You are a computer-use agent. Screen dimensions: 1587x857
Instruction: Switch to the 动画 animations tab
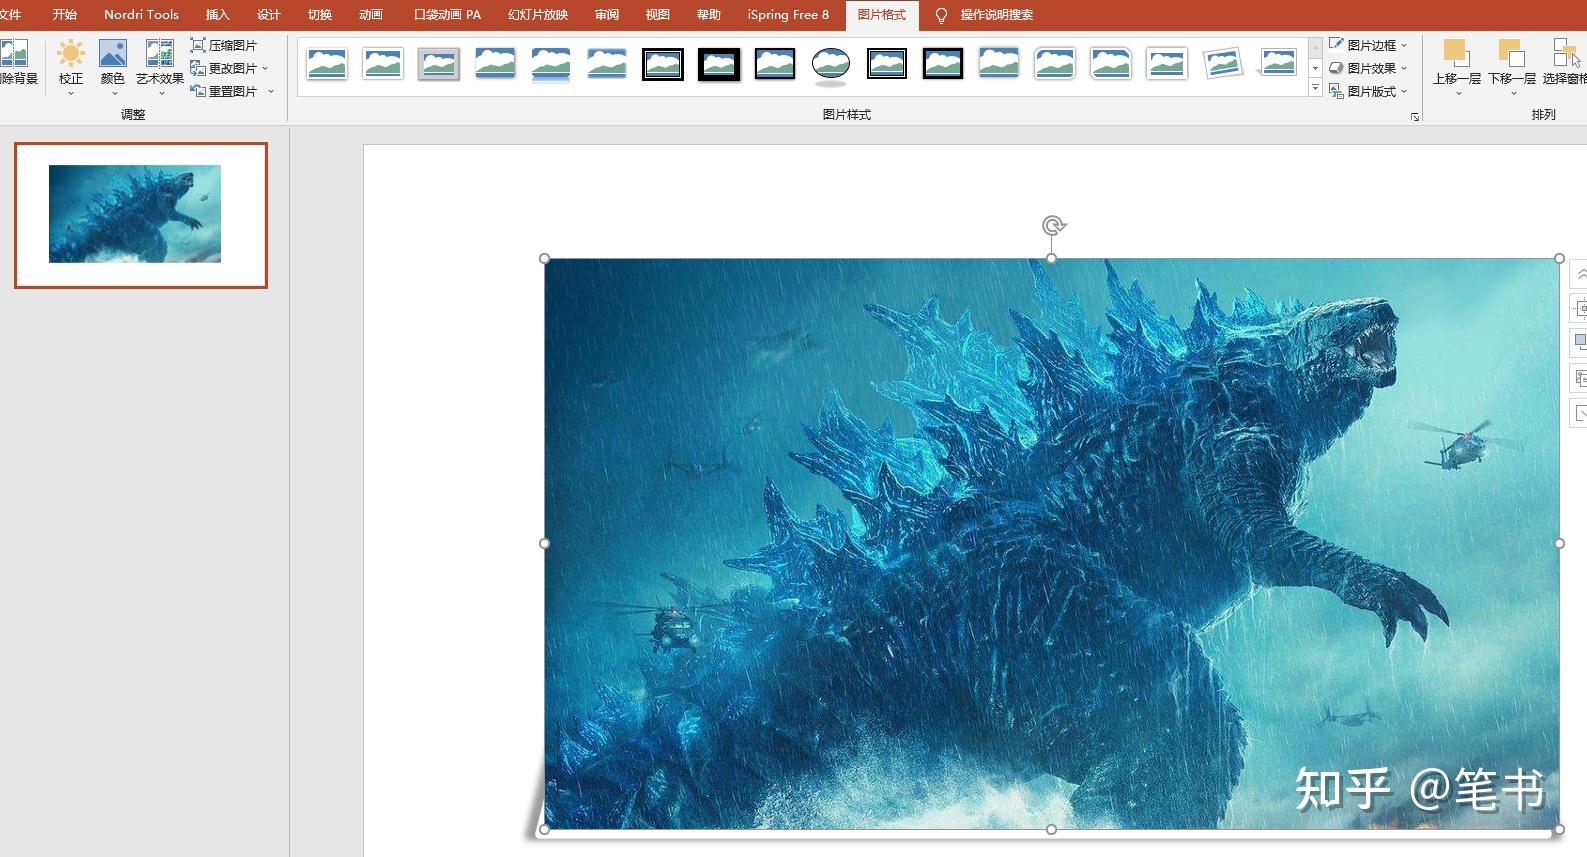point(371,15)
